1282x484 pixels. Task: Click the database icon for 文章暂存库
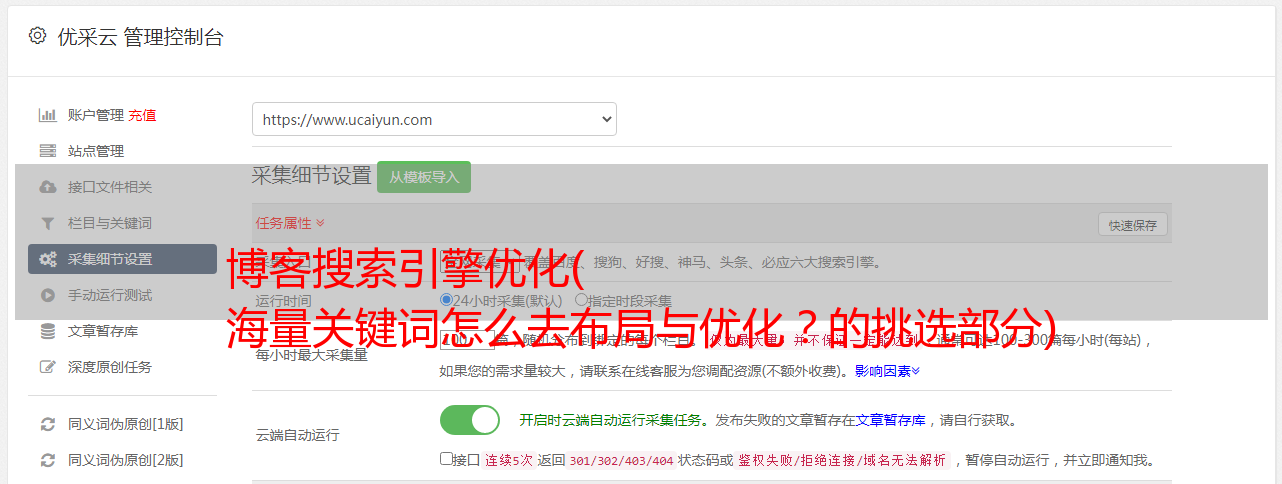(47, 331)
